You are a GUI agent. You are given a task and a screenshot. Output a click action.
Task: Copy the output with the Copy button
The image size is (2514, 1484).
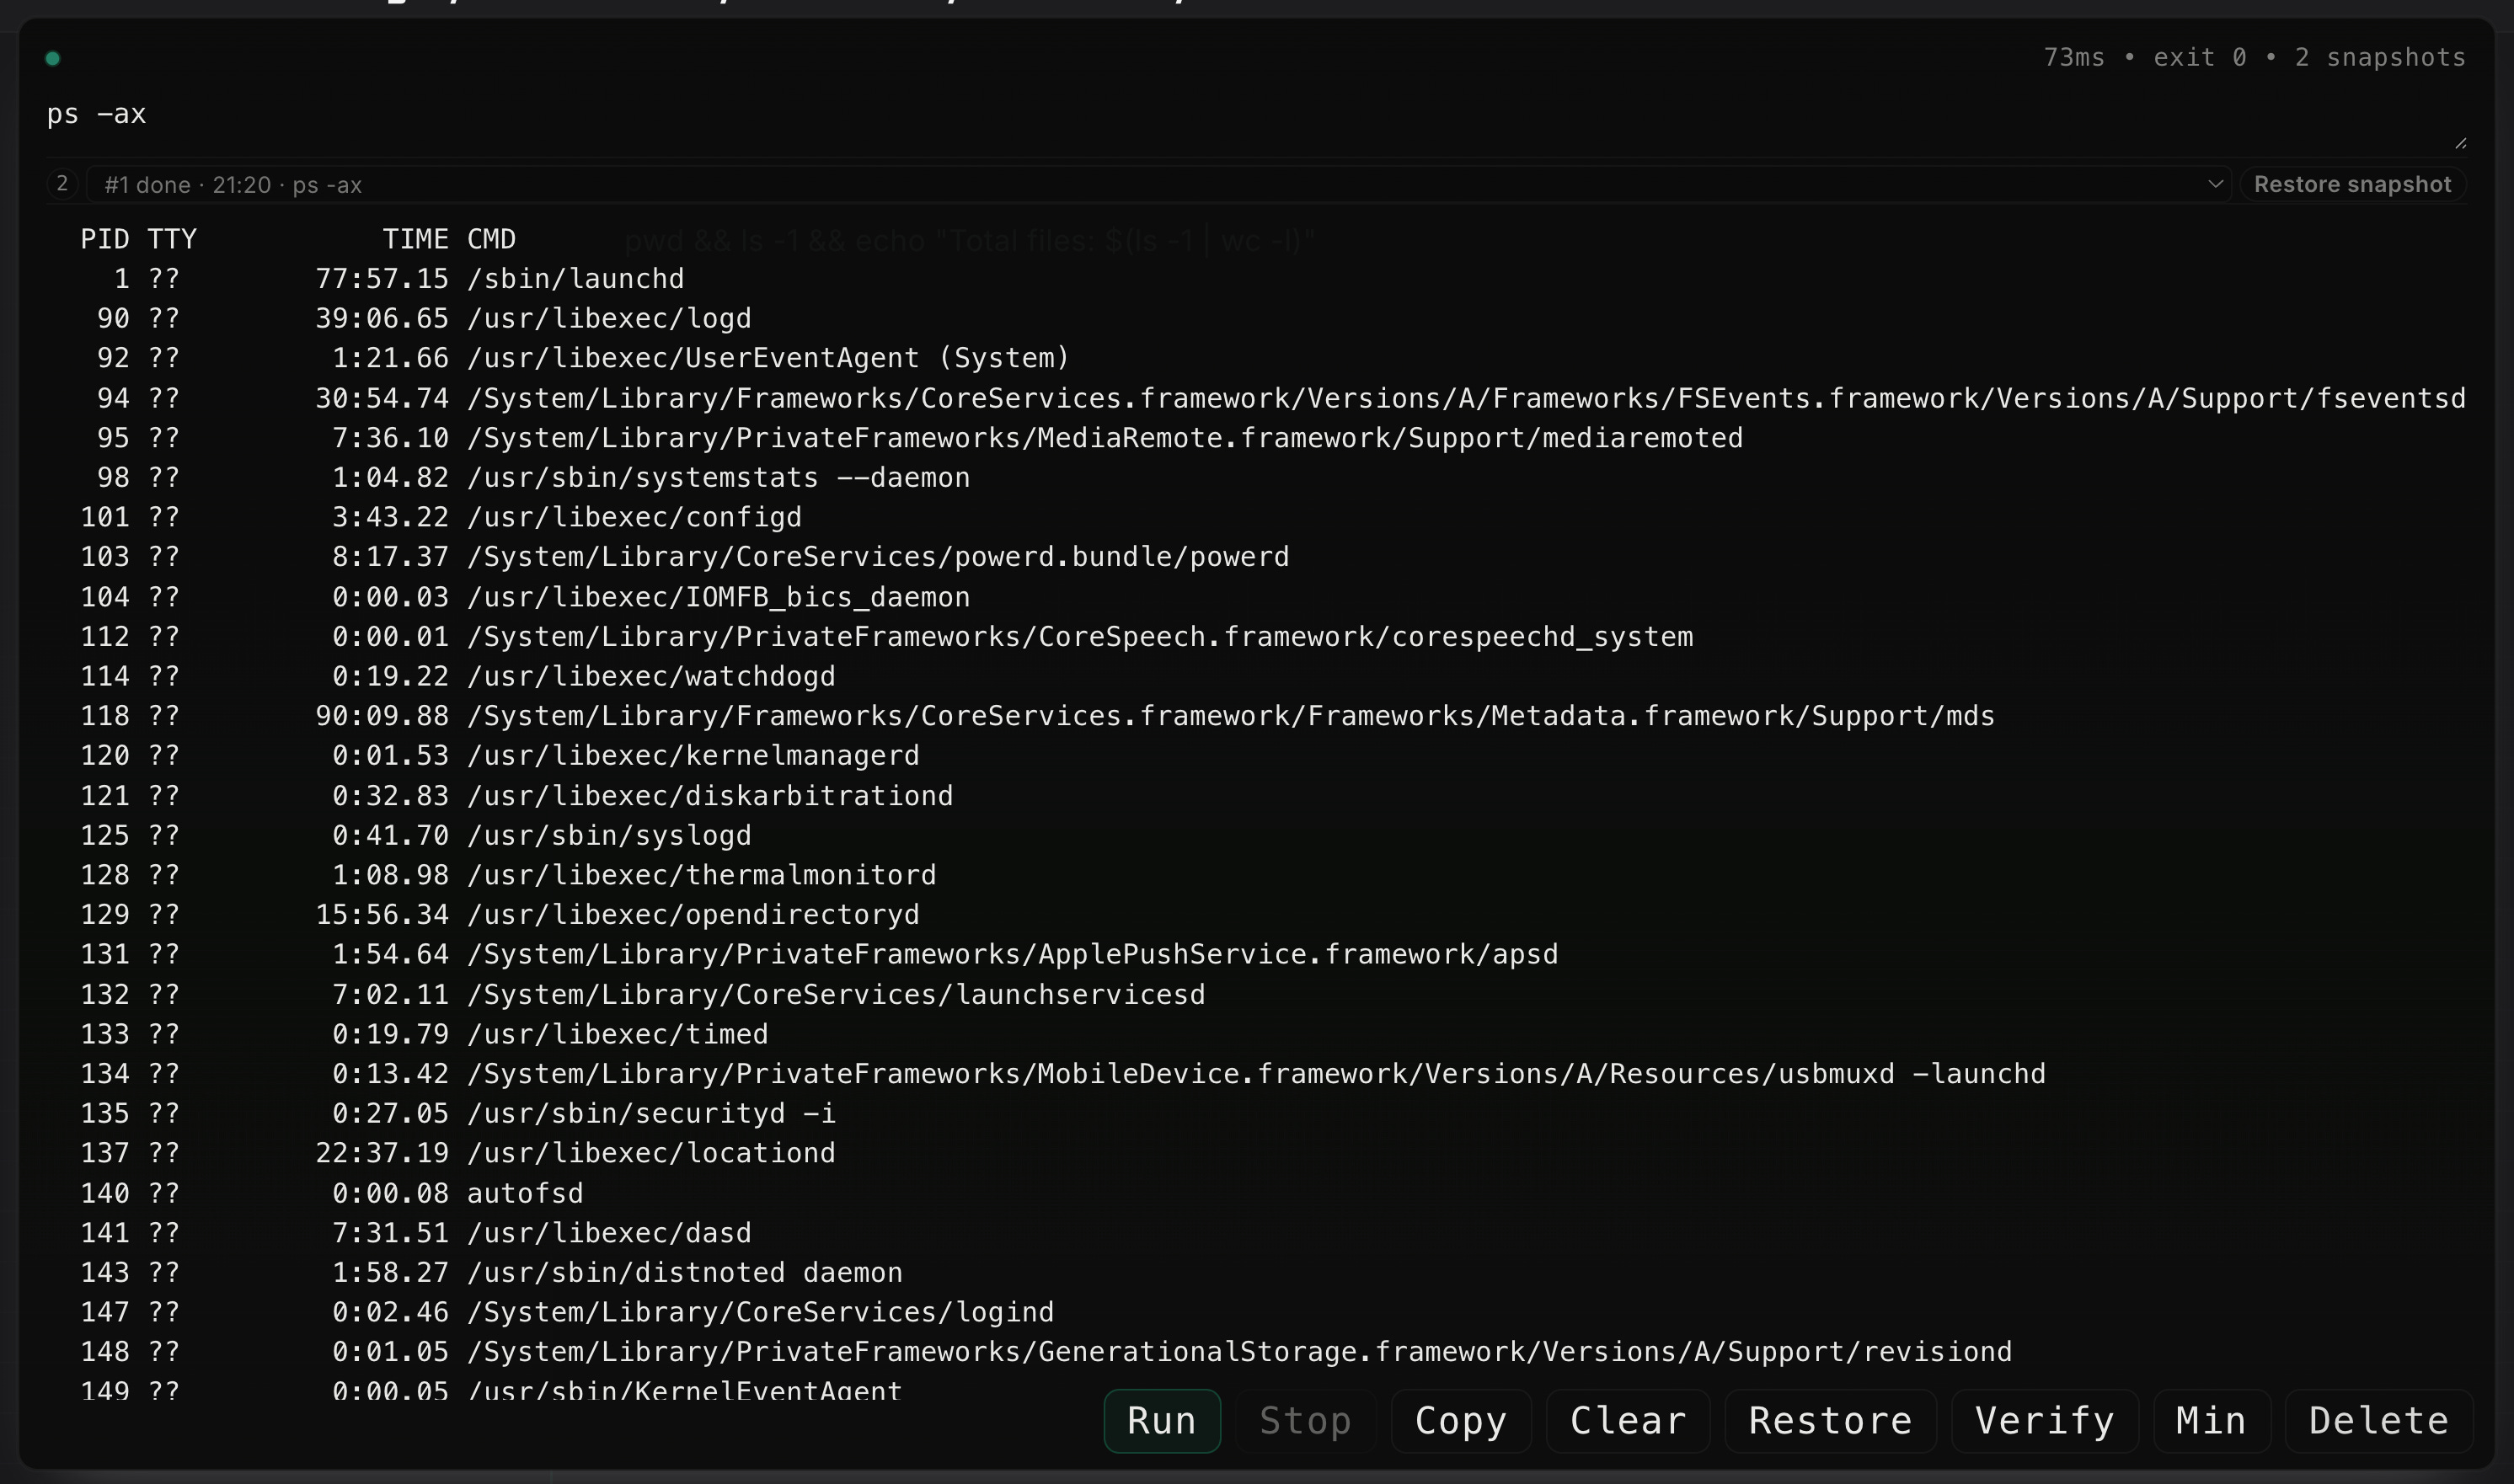pyautogui.click(x=1460, y=1421)
